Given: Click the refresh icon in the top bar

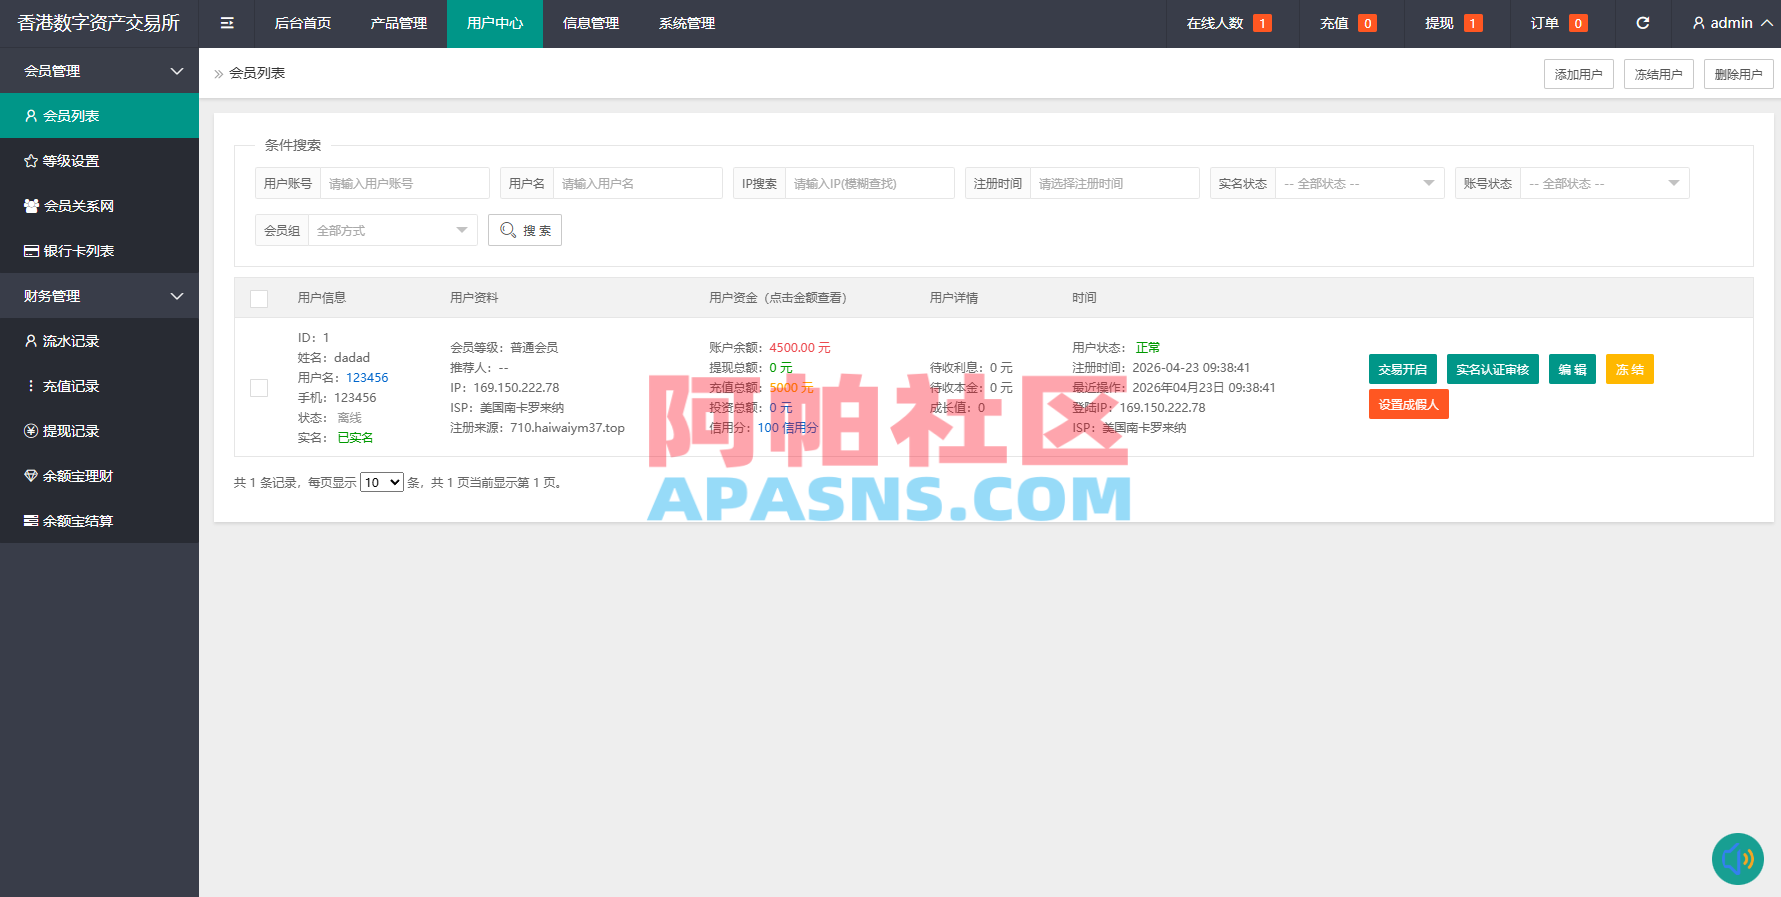Looking at the screenshot, I should tap(1642, 23).
